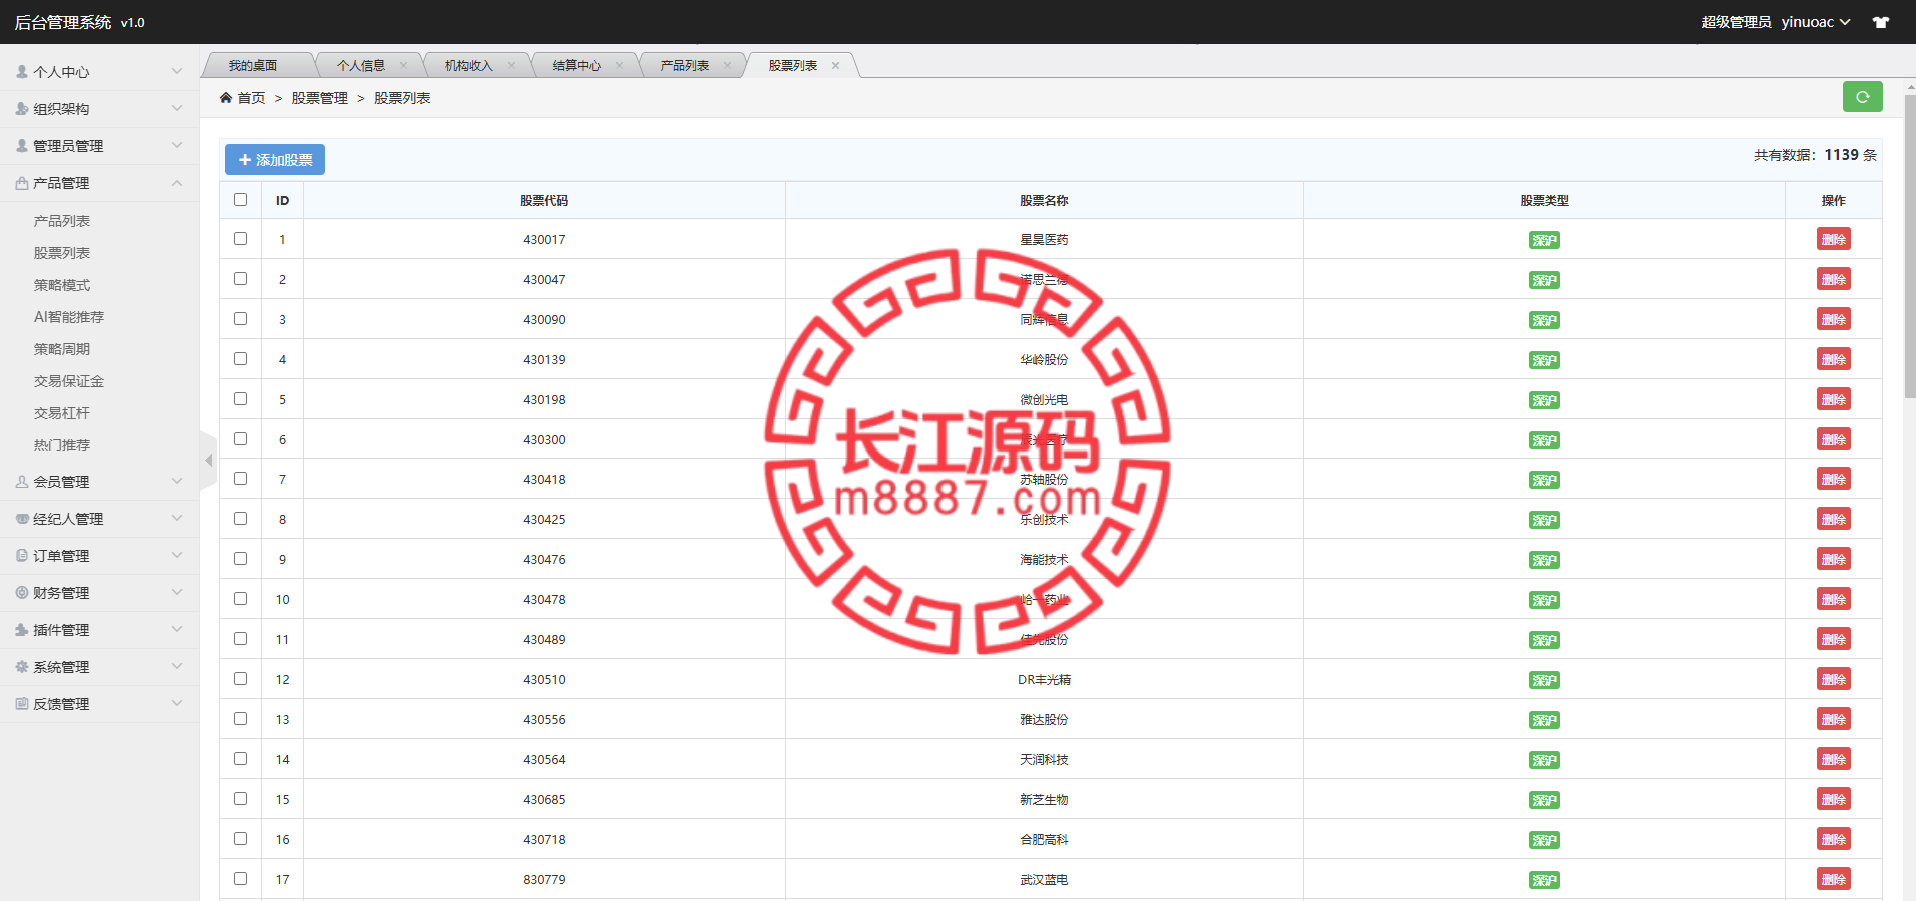Viewport: 1916px width, 901px height.
Task: Close the 产品列表 tab
Action: point(727,65)
